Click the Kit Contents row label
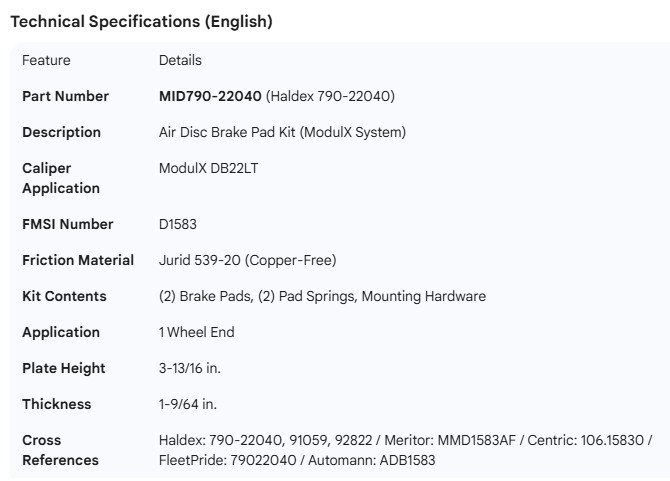Viewport: 670px width, 481px height. click(64, 296)
